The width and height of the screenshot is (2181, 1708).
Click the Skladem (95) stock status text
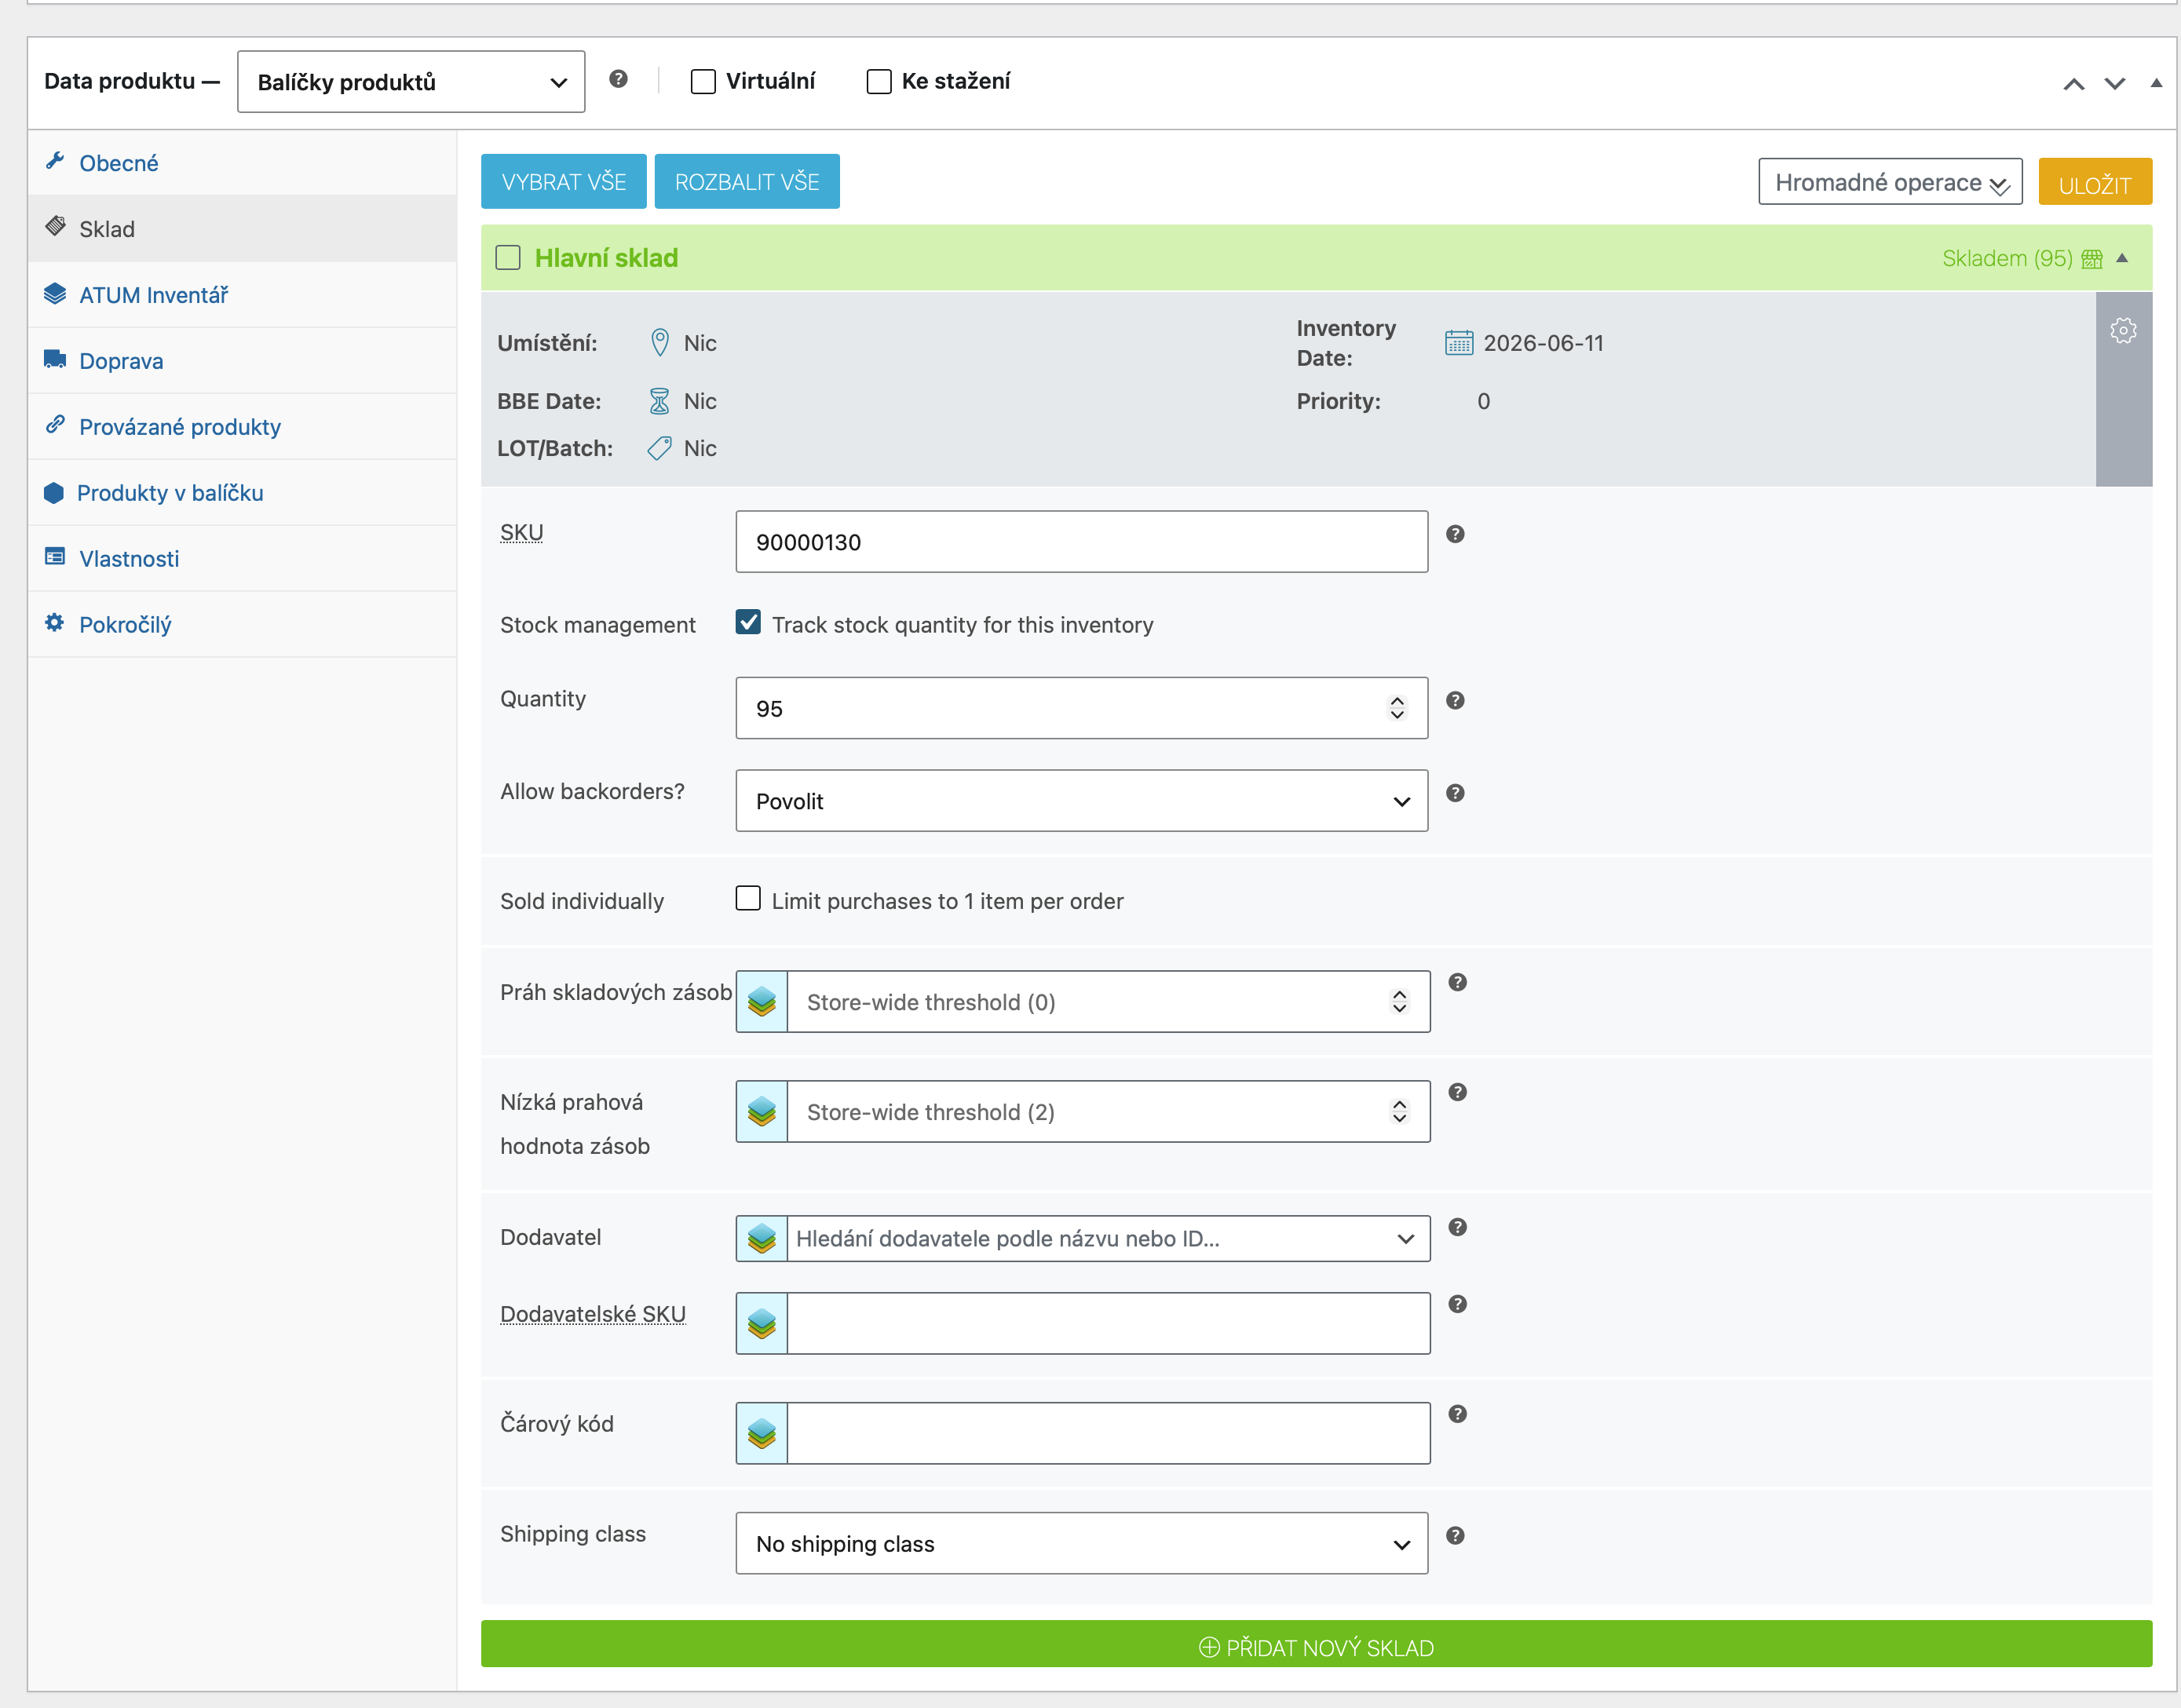tap(2007, 259)
